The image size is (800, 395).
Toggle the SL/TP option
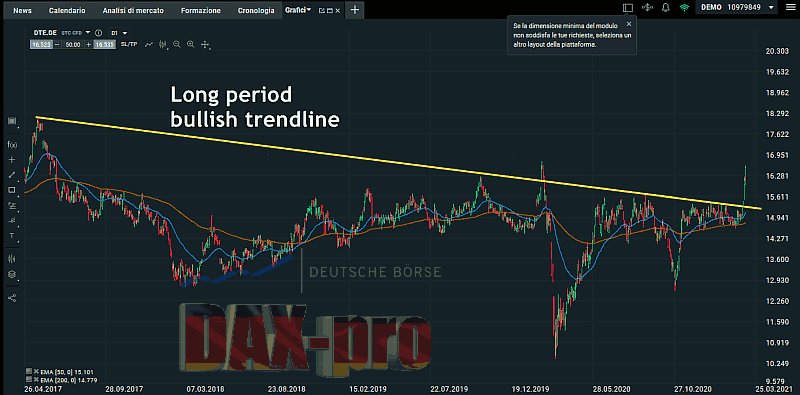pos(130,44)
